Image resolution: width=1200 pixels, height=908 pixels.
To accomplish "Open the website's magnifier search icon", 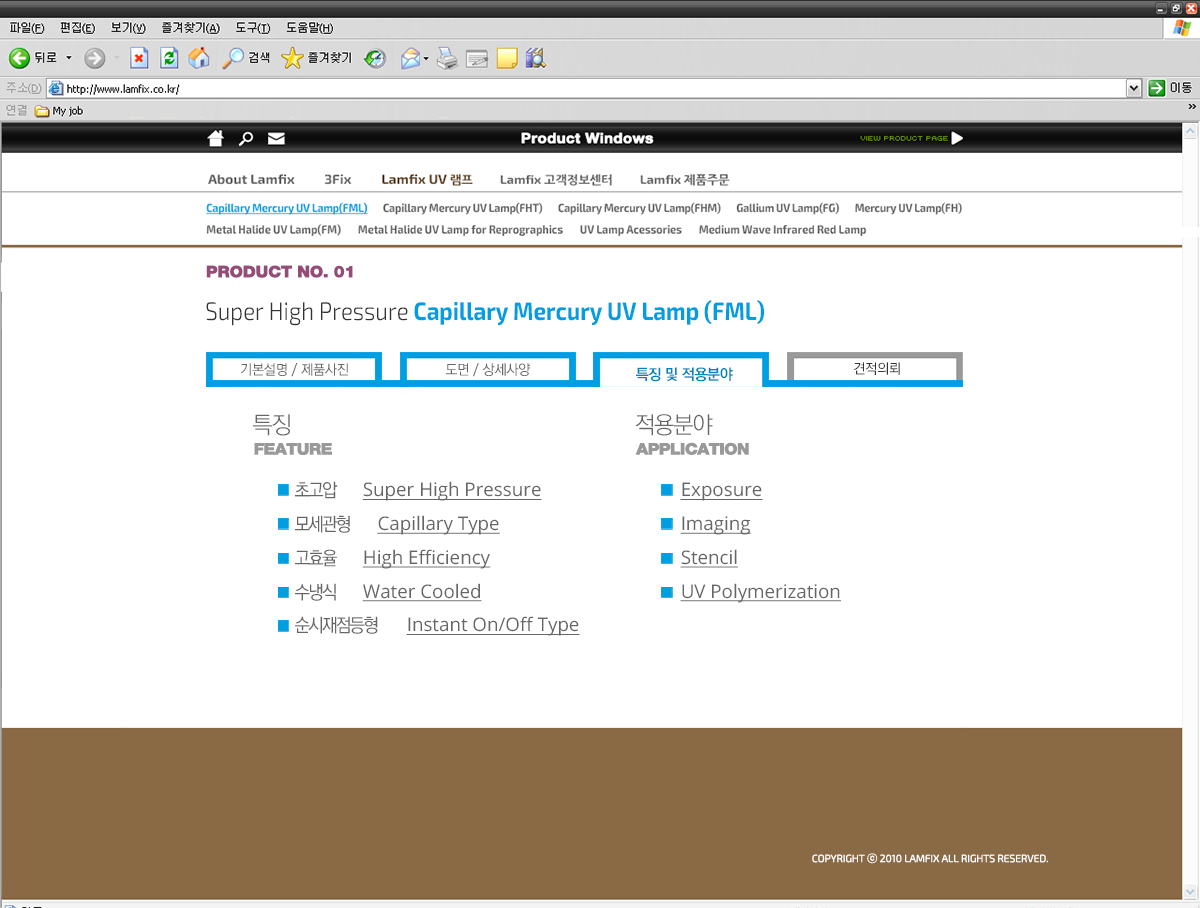I will click(246, 138).
